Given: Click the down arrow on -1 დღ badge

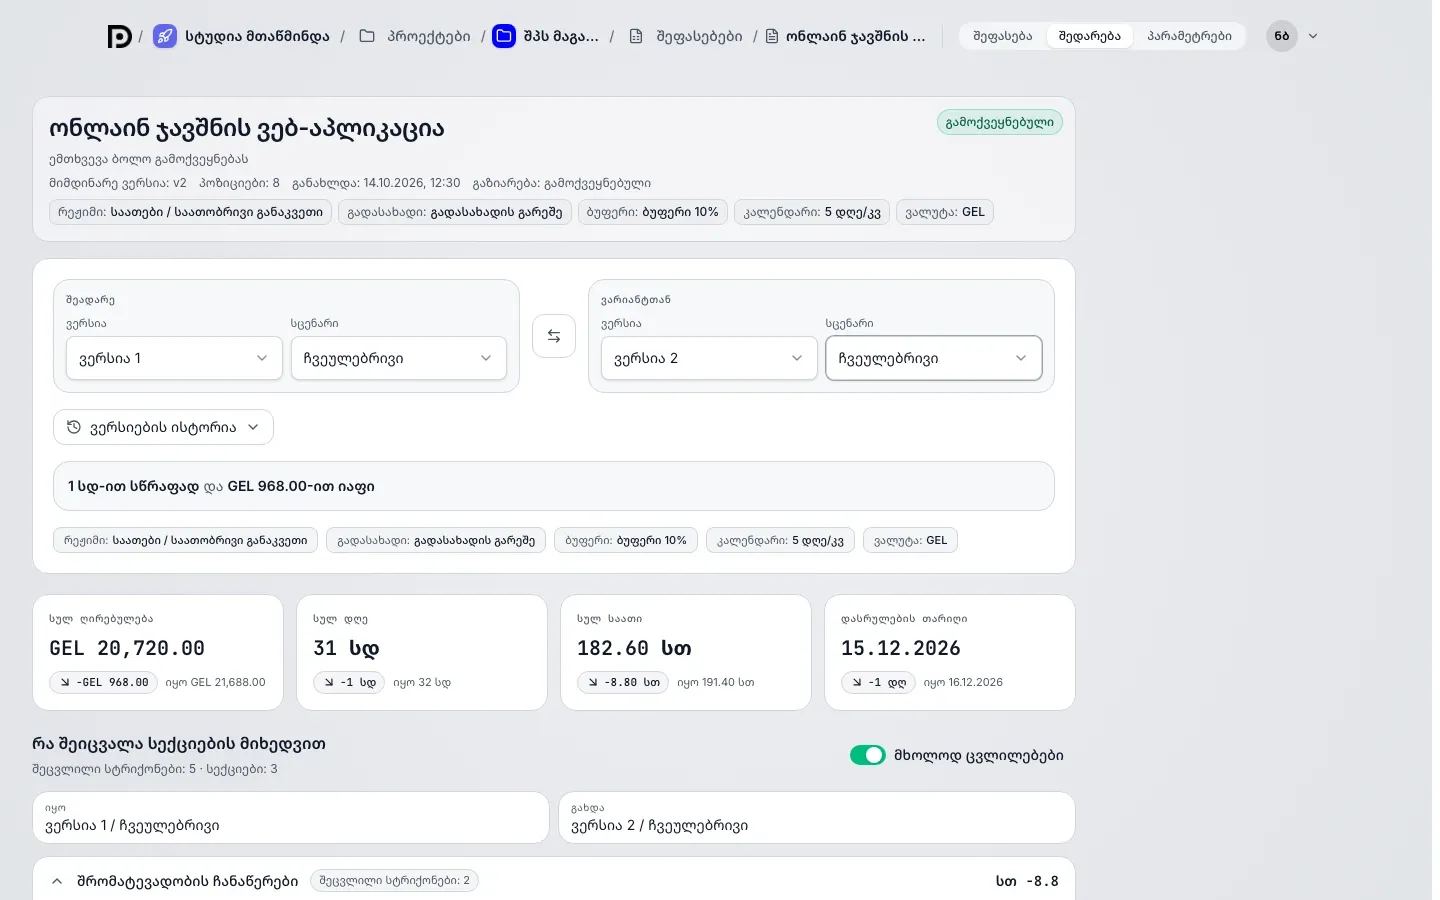Looking at the screenshot, I should pyautogui.click(x=857, y=682).
